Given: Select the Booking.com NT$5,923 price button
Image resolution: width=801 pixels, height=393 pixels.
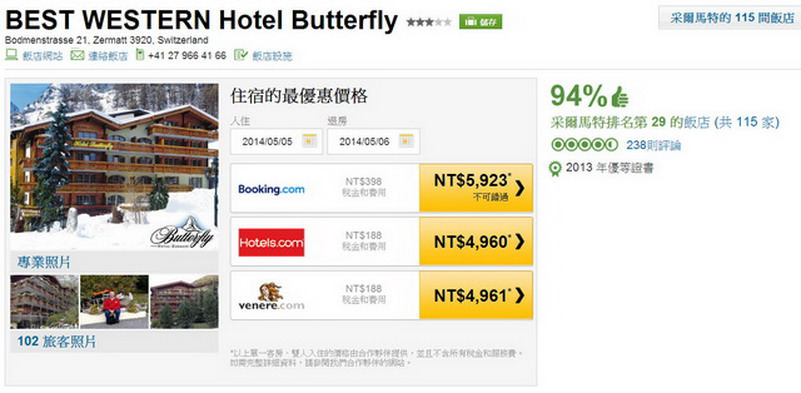Looking at the screenshot, I should 476,188.
